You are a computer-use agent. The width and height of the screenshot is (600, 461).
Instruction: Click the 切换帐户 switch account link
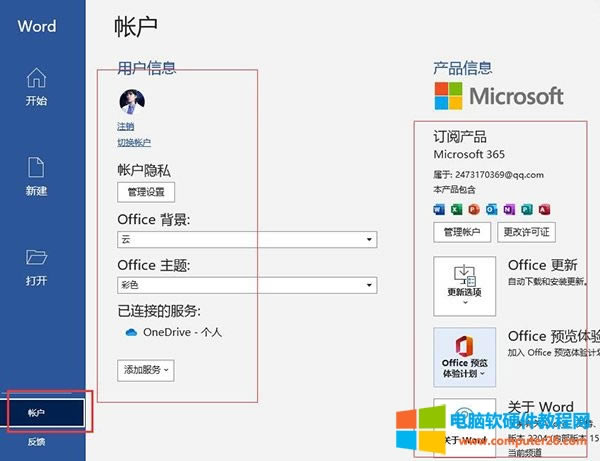[134, 143]
